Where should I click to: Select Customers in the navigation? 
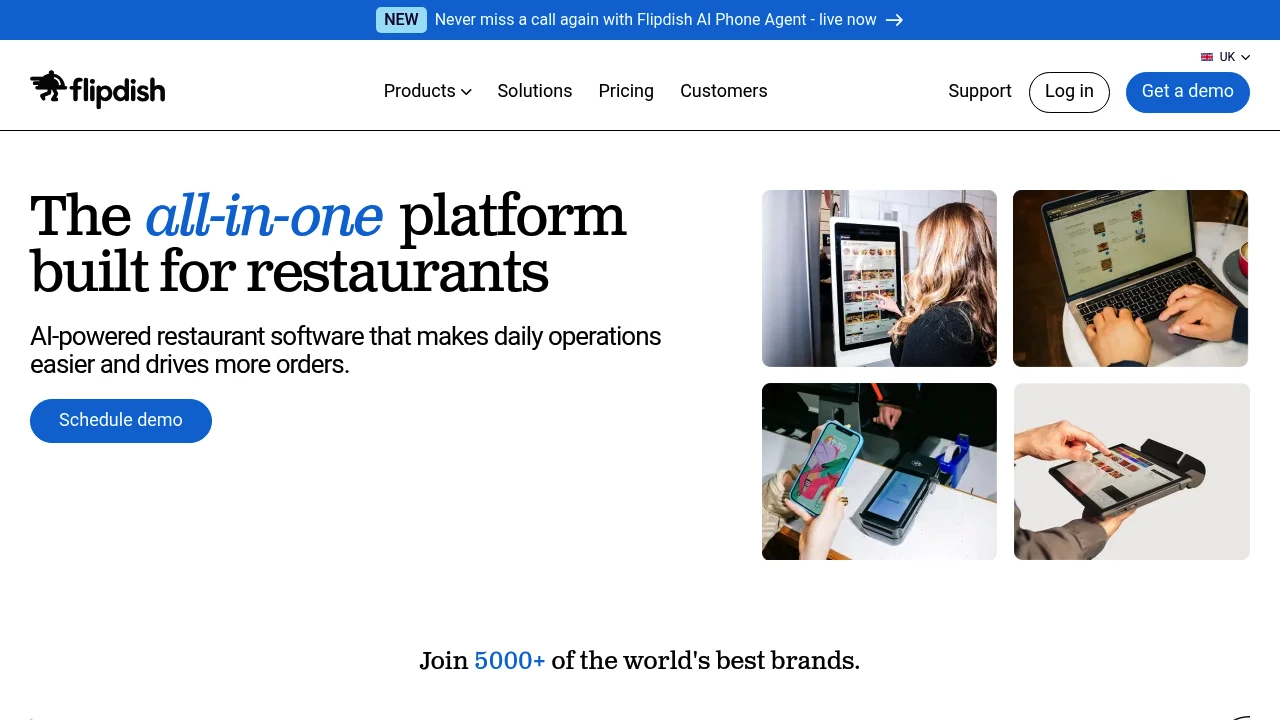coord(723,91)
